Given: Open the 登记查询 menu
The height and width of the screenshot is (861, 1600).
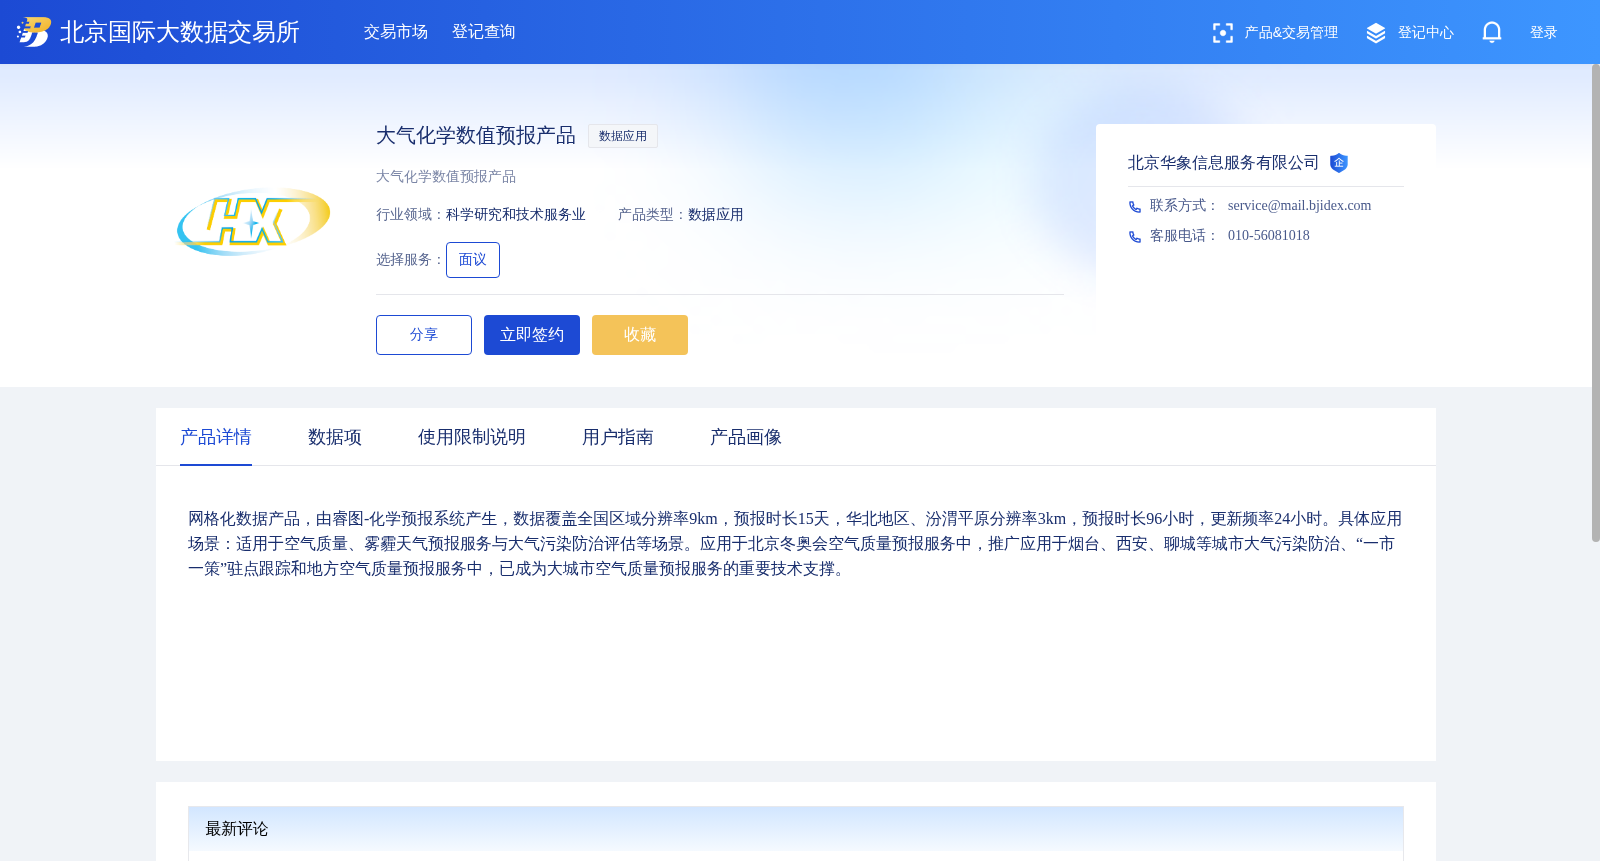Looking at the screenshot, I should click(x=484, y=32).
